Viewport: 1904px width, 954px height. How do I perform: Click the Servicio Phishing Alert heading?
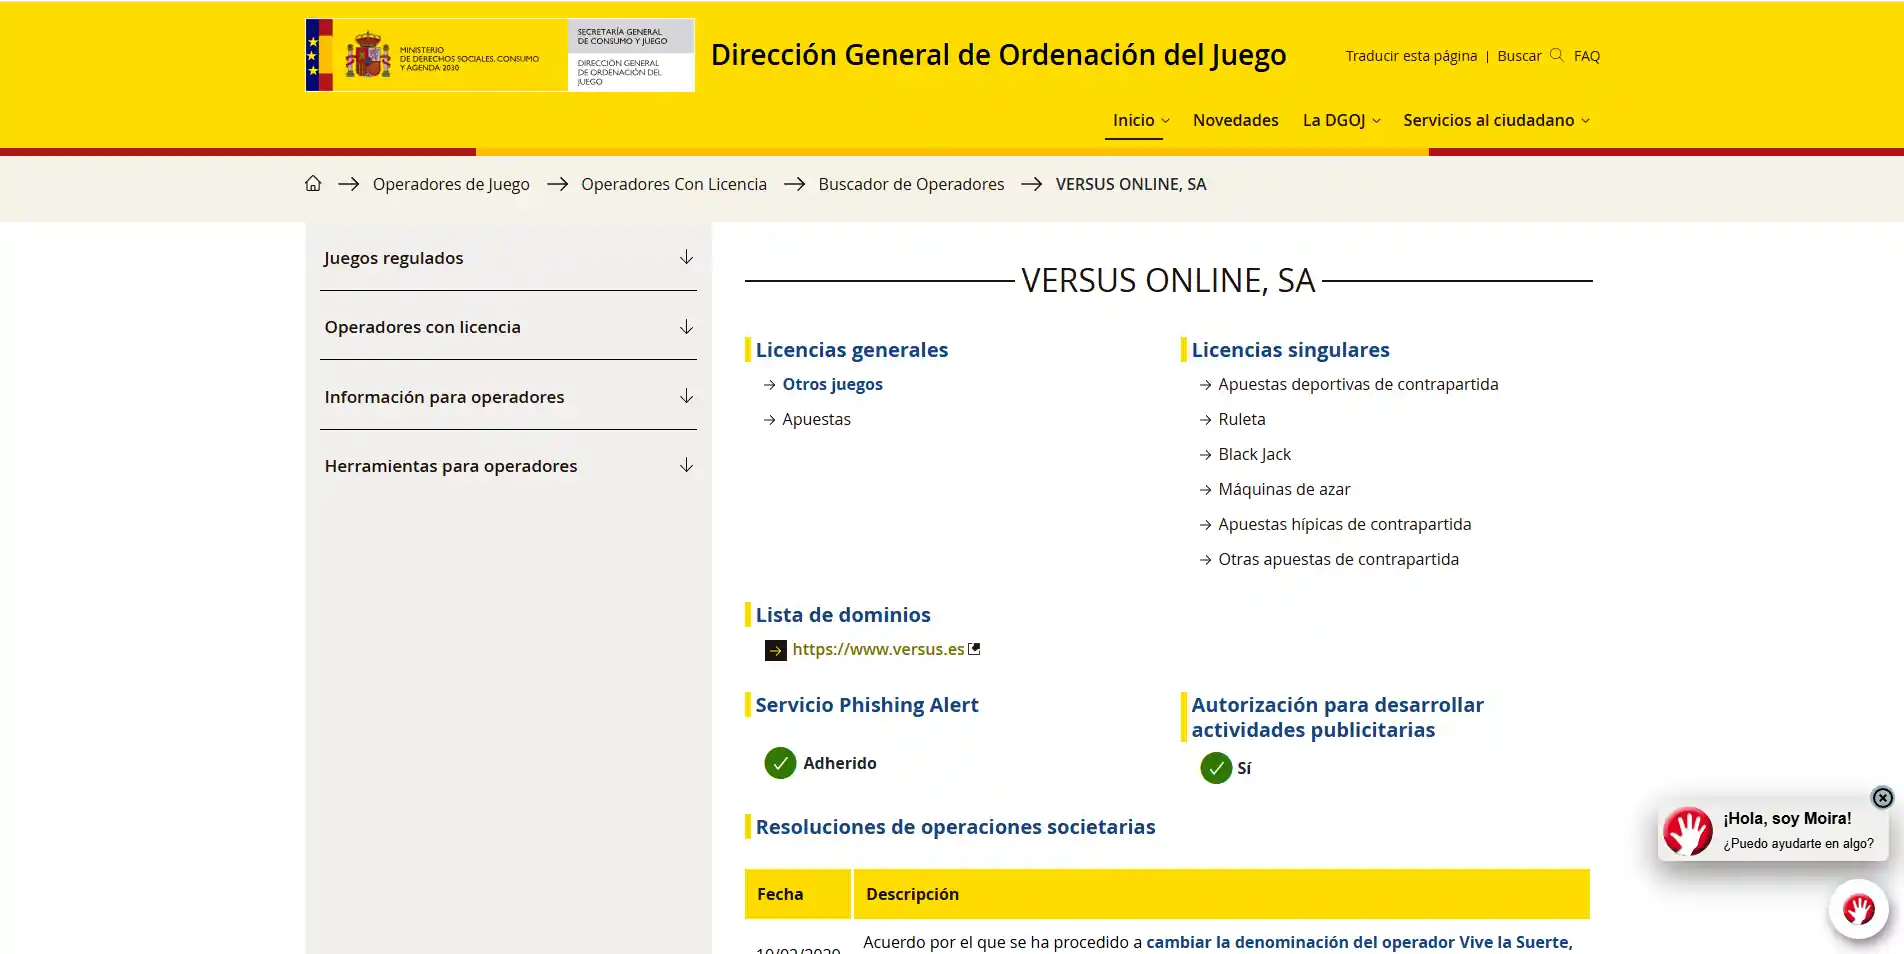(867, 705)
